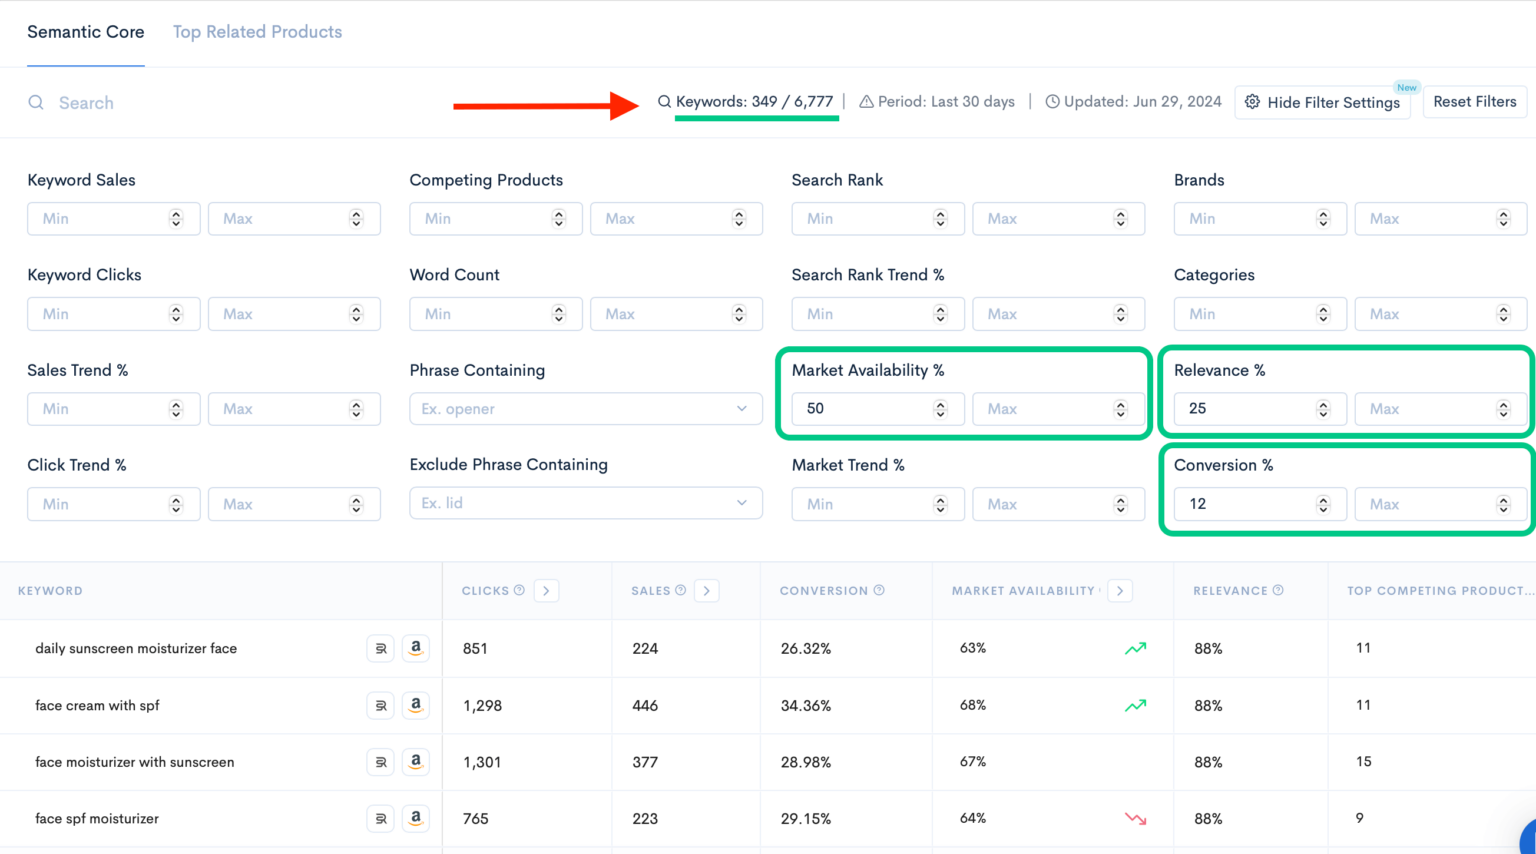Click the search rank history icon beside face cream with spf
The width and height of the screenshot is (1536, 854).
pos(380,705)
